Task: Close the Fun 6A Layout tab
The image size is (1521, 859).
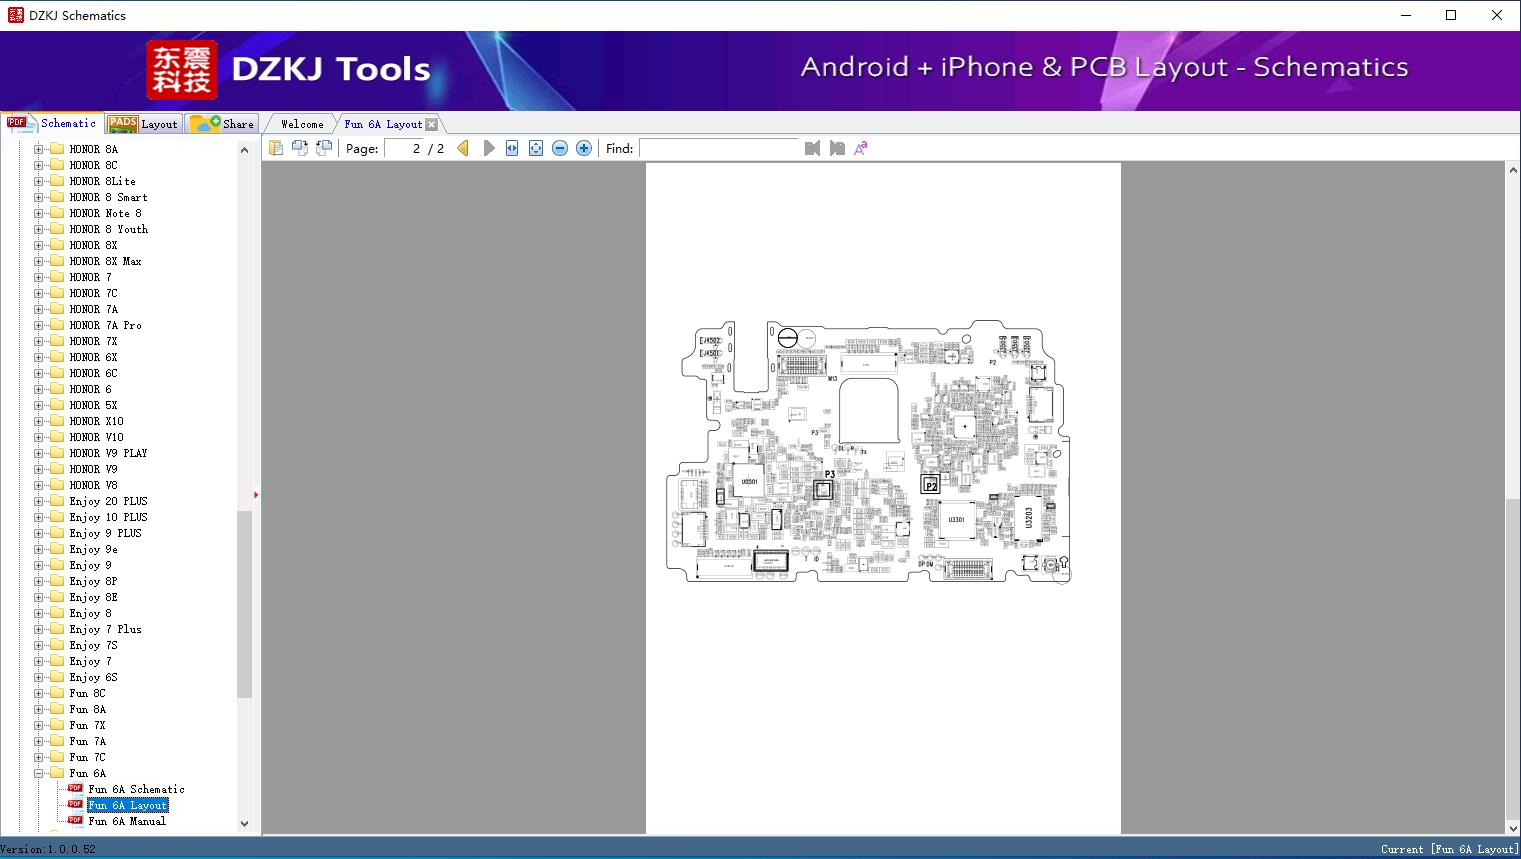Action: (x=432, y=124)
